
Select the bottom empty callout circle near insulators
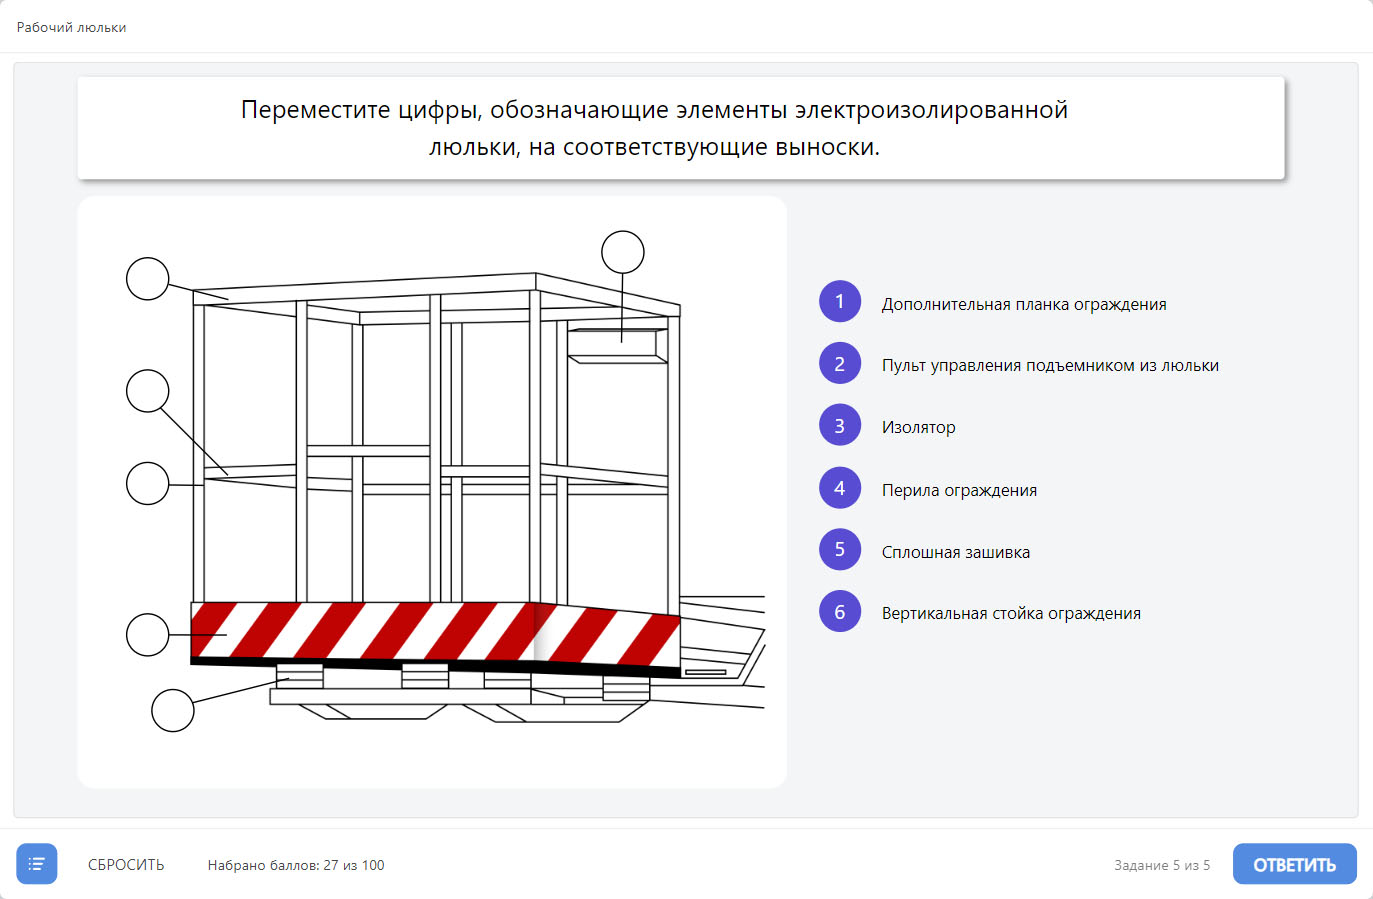pyautogui.click(x=173, y=710)
